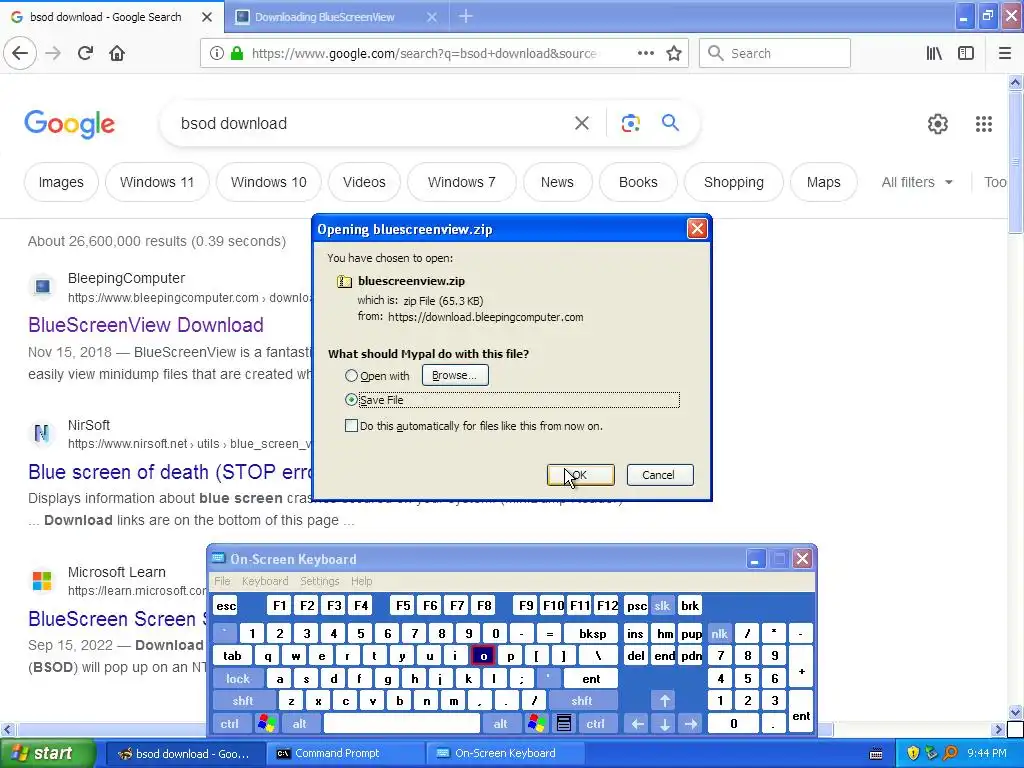Click the application menu key on keyboard

click(x=564, y=723)
